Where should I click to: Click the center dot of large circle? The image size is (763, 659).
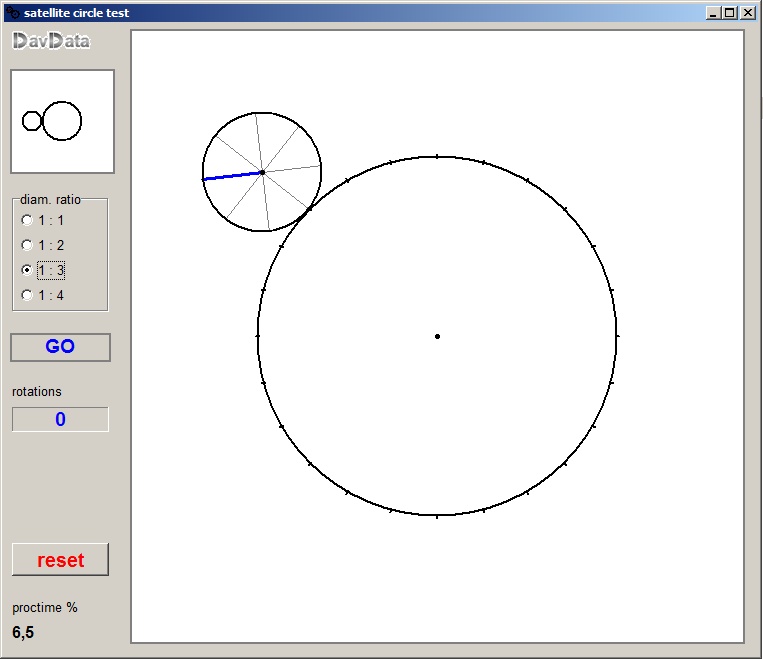tap(437, 336)
